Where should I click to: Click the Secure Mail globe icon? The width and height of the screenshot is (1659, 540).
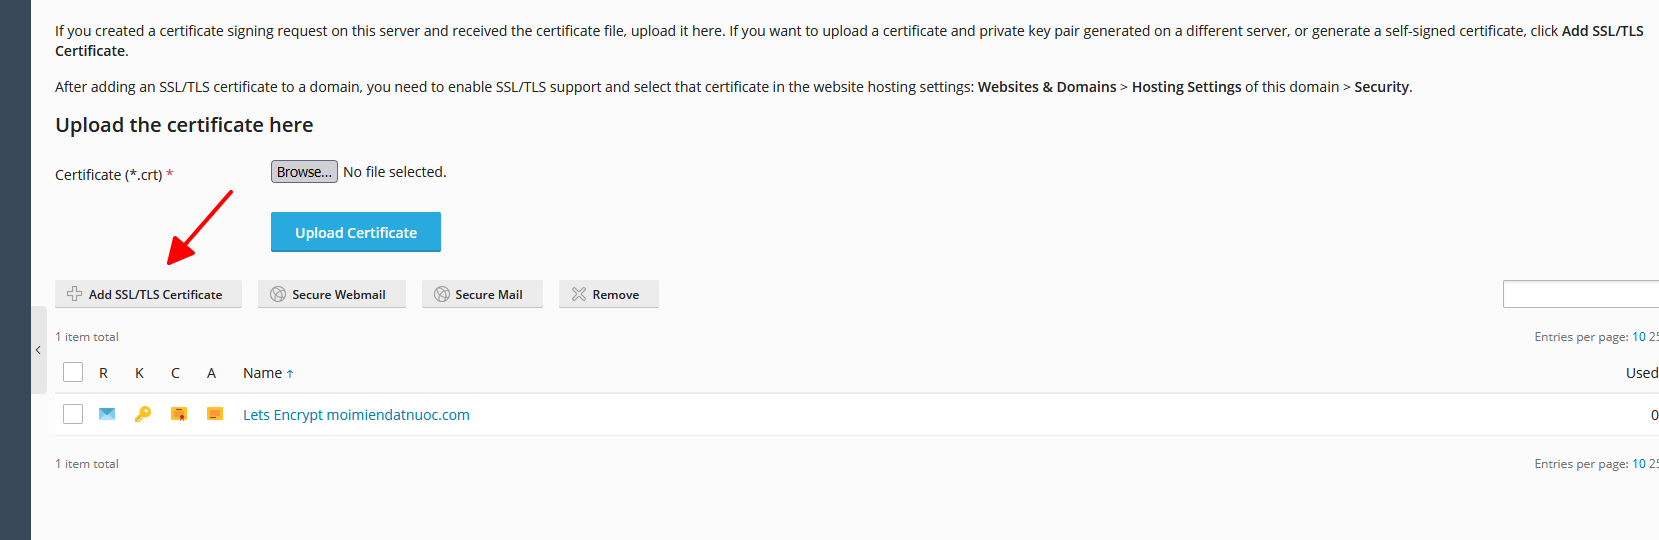[441, 294]
